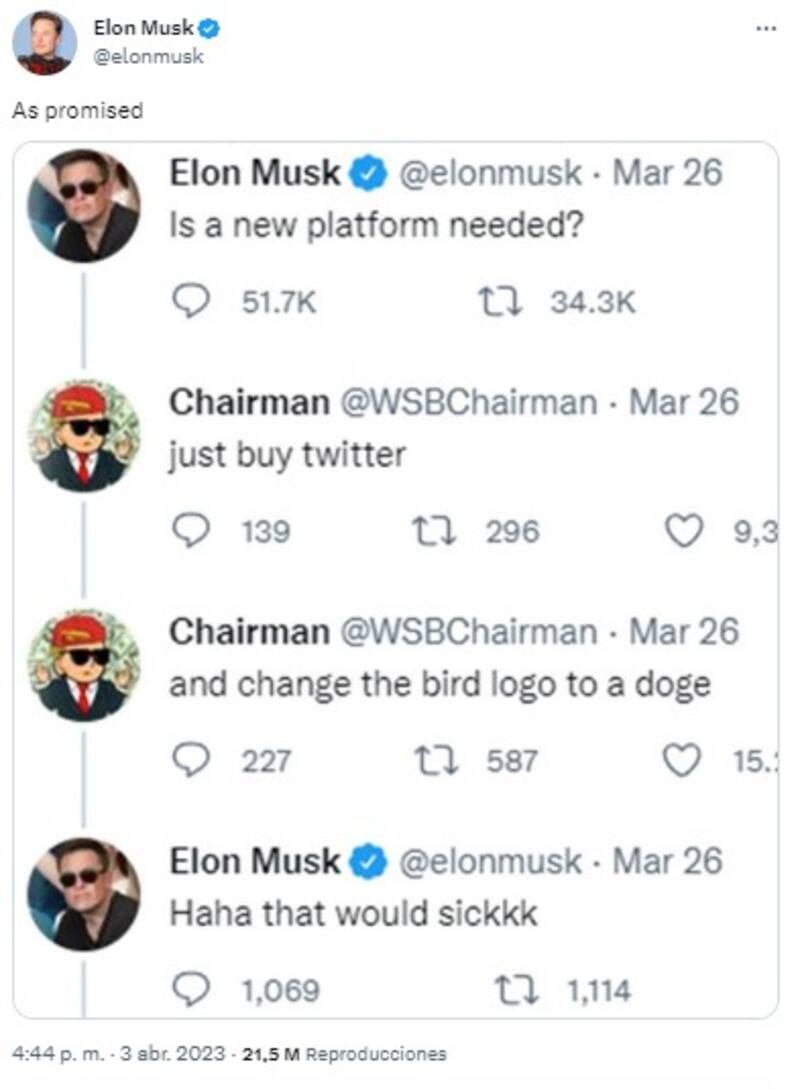Open the three-dot more options menu
The width and height of the screenshot is (800, 1089).
(765, 30)
